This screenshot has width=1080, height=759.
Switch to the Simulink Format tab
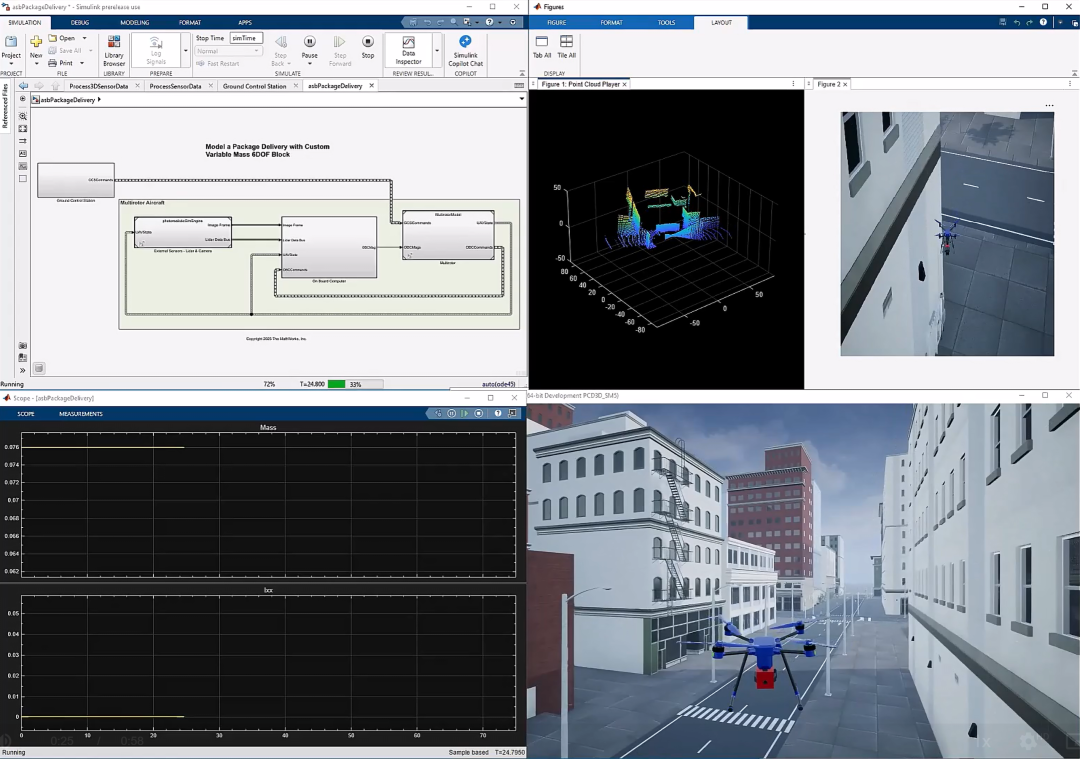tap(189, 22)
